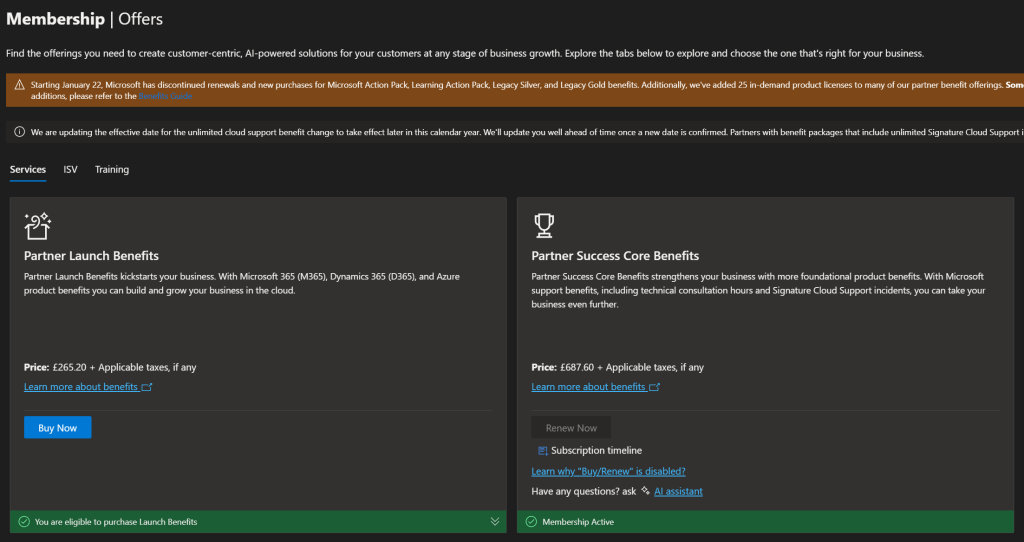The width and height of the screenshot is (1024, 542).
Task: Open Learn more about benefits under Launch Benefits
Action: point(81,387)
